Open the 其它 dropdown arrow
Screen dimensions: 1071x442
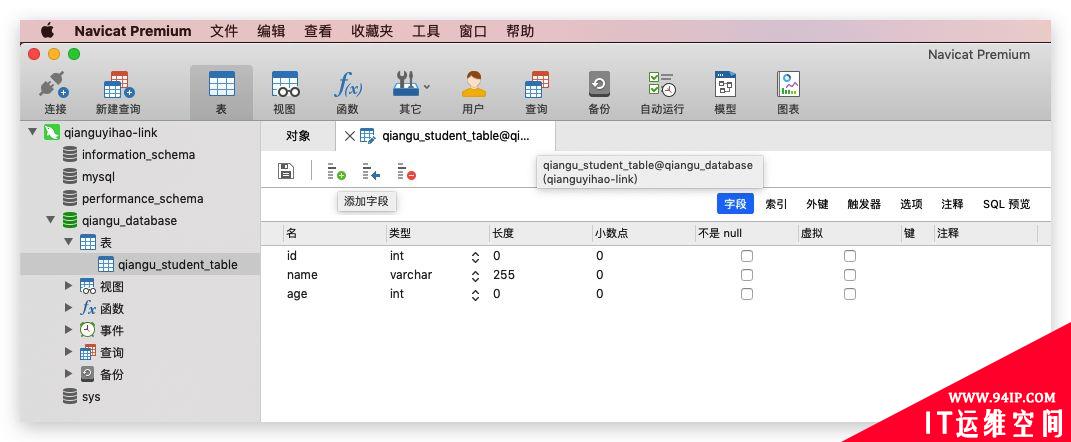pyautogui.click(x=428, y=87)
